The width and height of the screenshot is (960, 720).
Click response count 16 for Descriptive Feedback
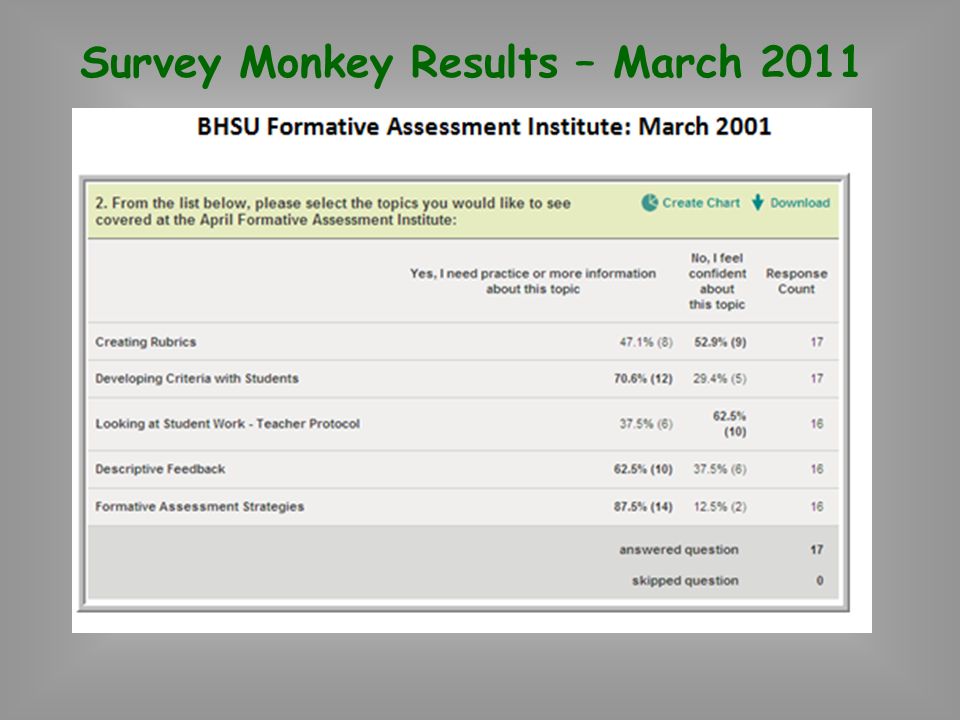pos(817,469)
